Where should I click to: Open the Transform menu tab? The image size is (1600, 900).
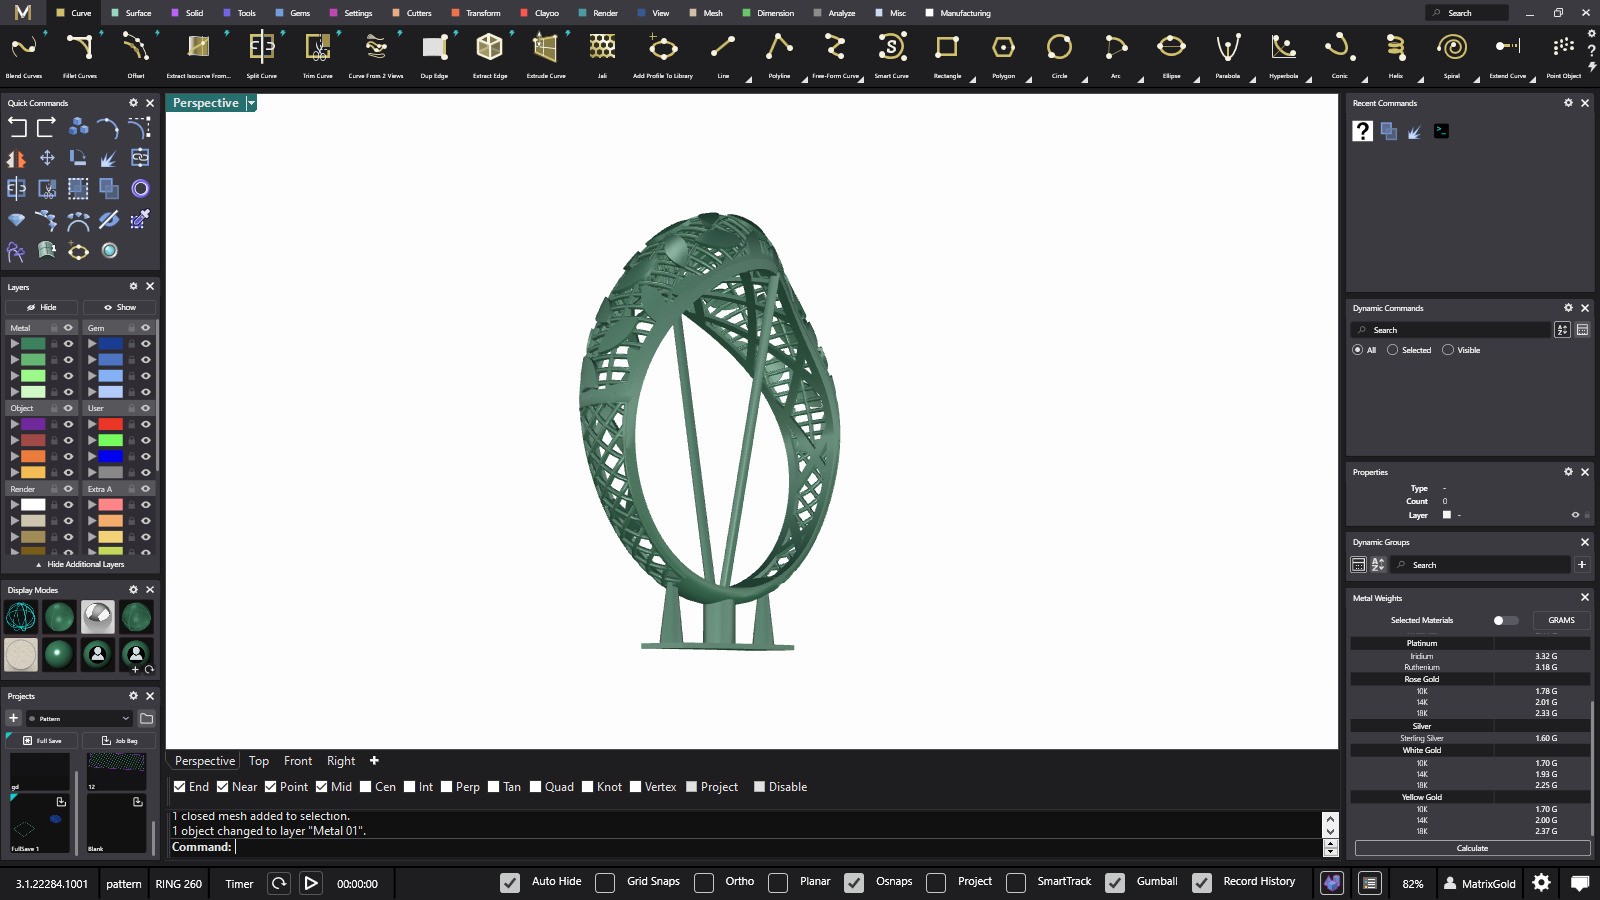pyautogui.click(x=476, y=13)
